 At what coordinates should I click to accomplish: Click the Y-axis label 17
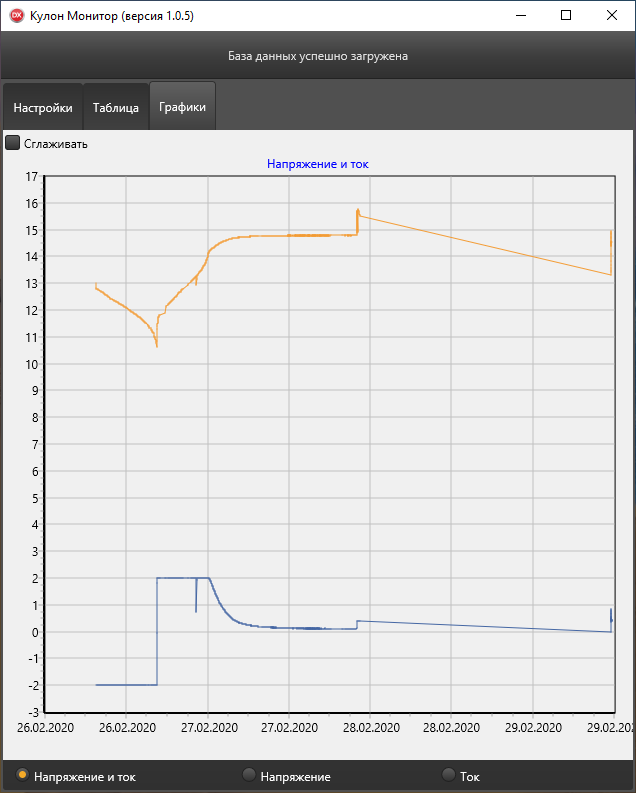[x=30, y=177]
